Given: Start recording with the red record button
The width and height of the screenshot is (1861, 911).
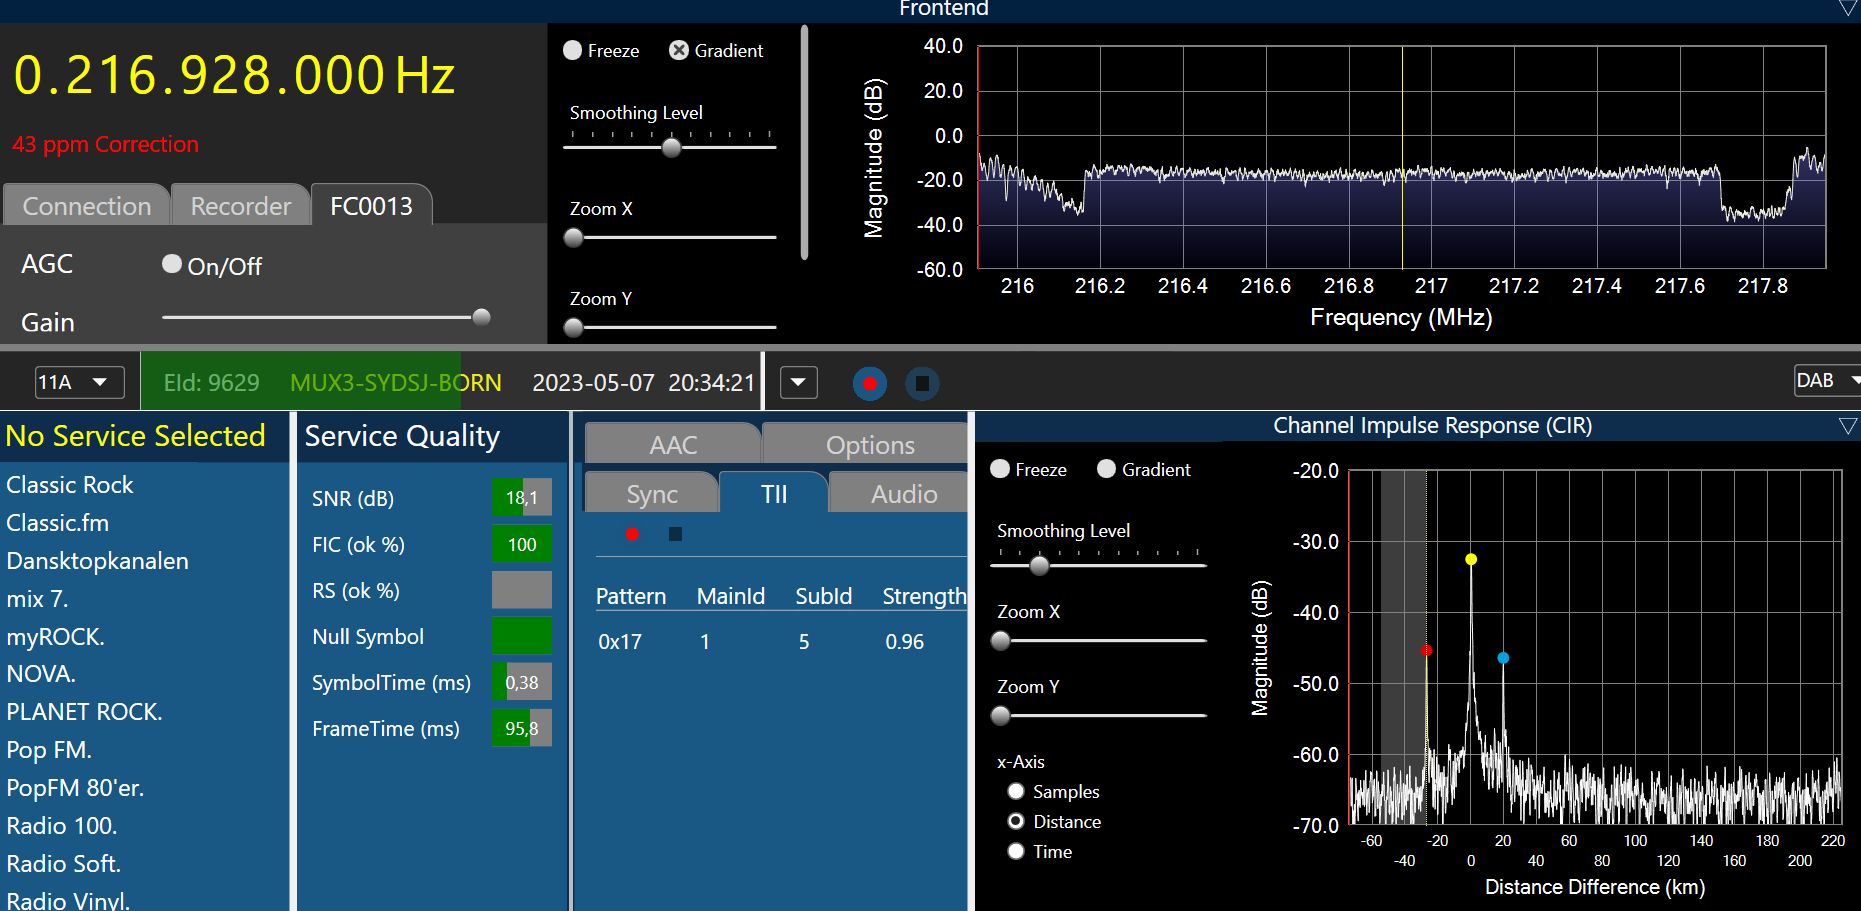Looking at the screenshot, I should tap(869, 384).
